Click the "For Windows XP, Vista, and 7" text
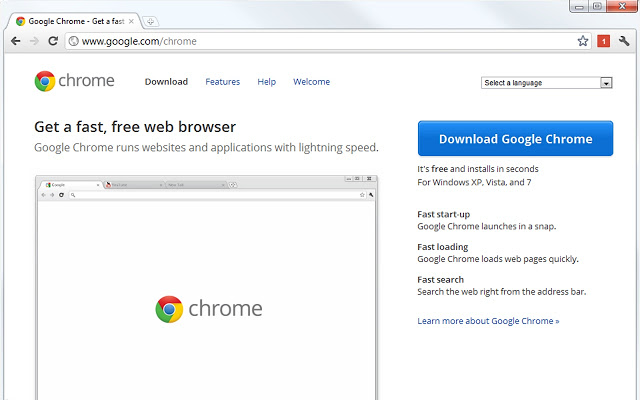 click(474, 182)
